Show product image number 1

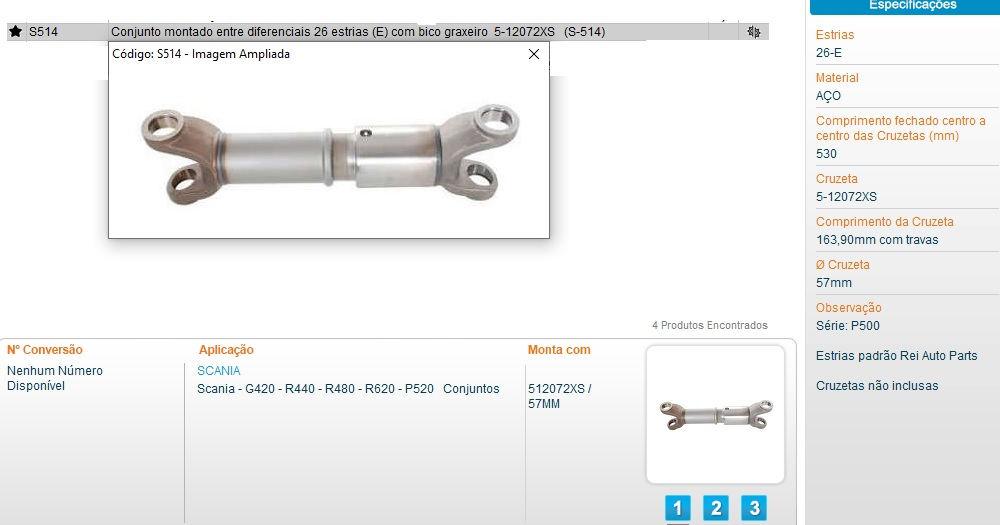coord(677,508)
